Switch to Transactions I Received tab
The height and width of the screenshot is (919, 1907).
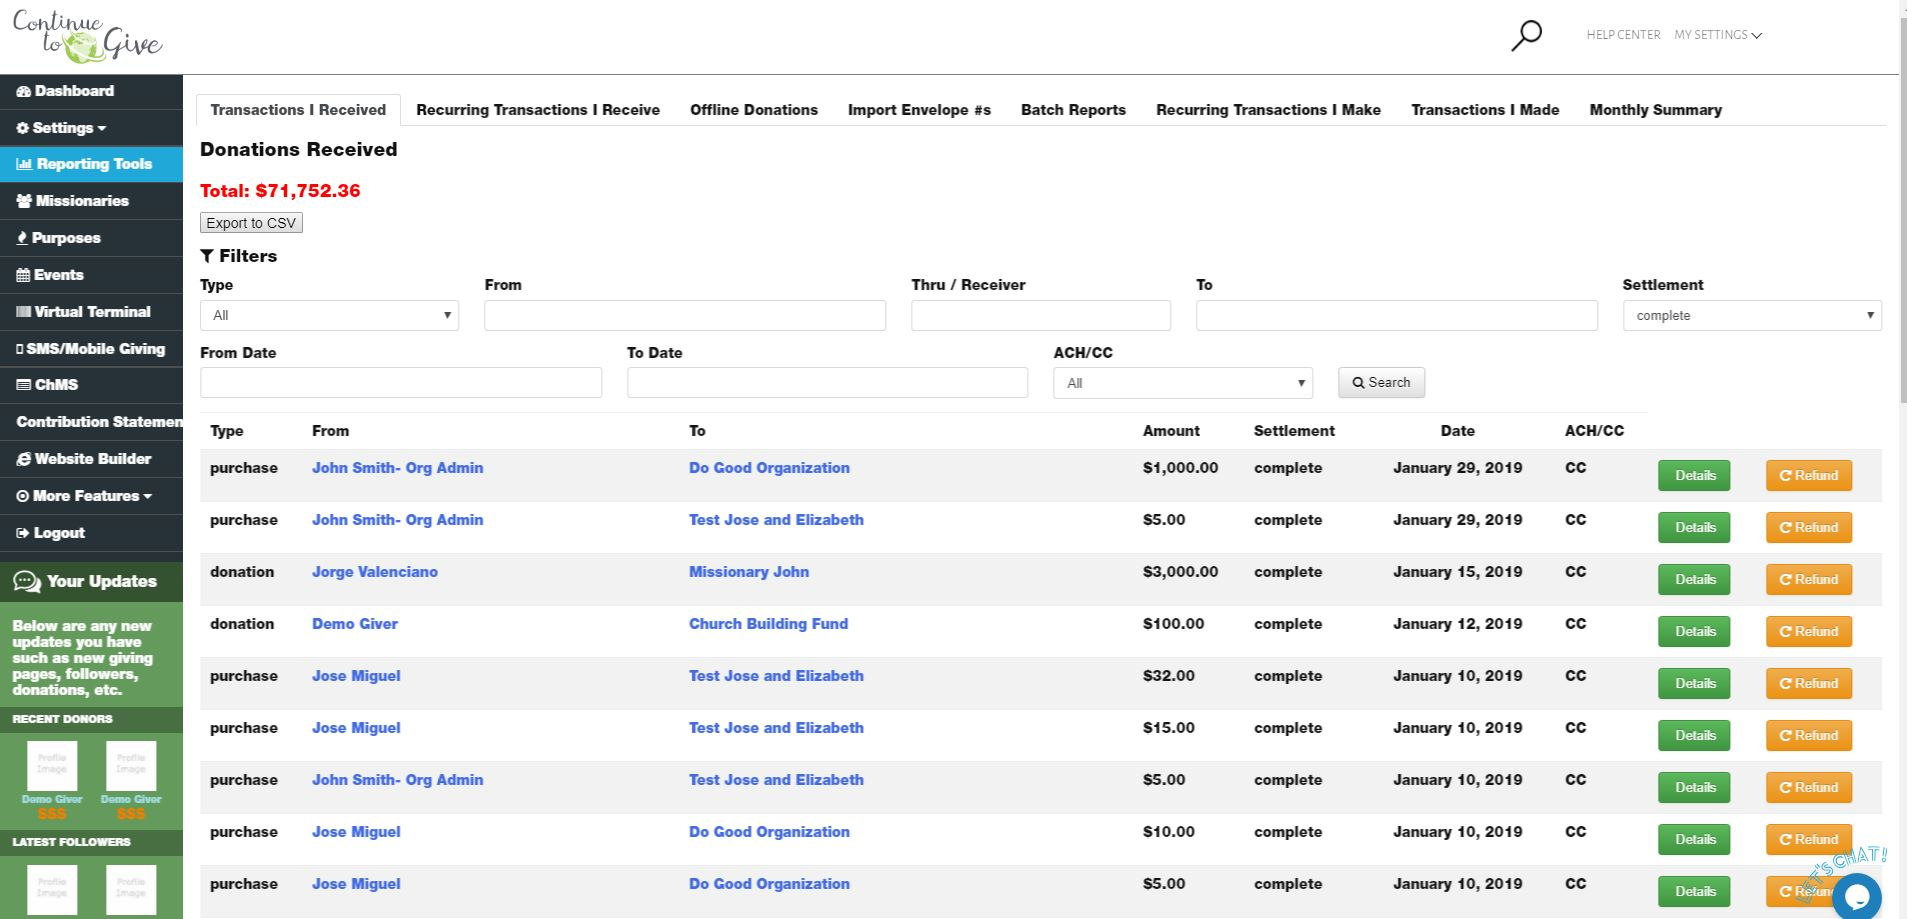coord(298,110)
